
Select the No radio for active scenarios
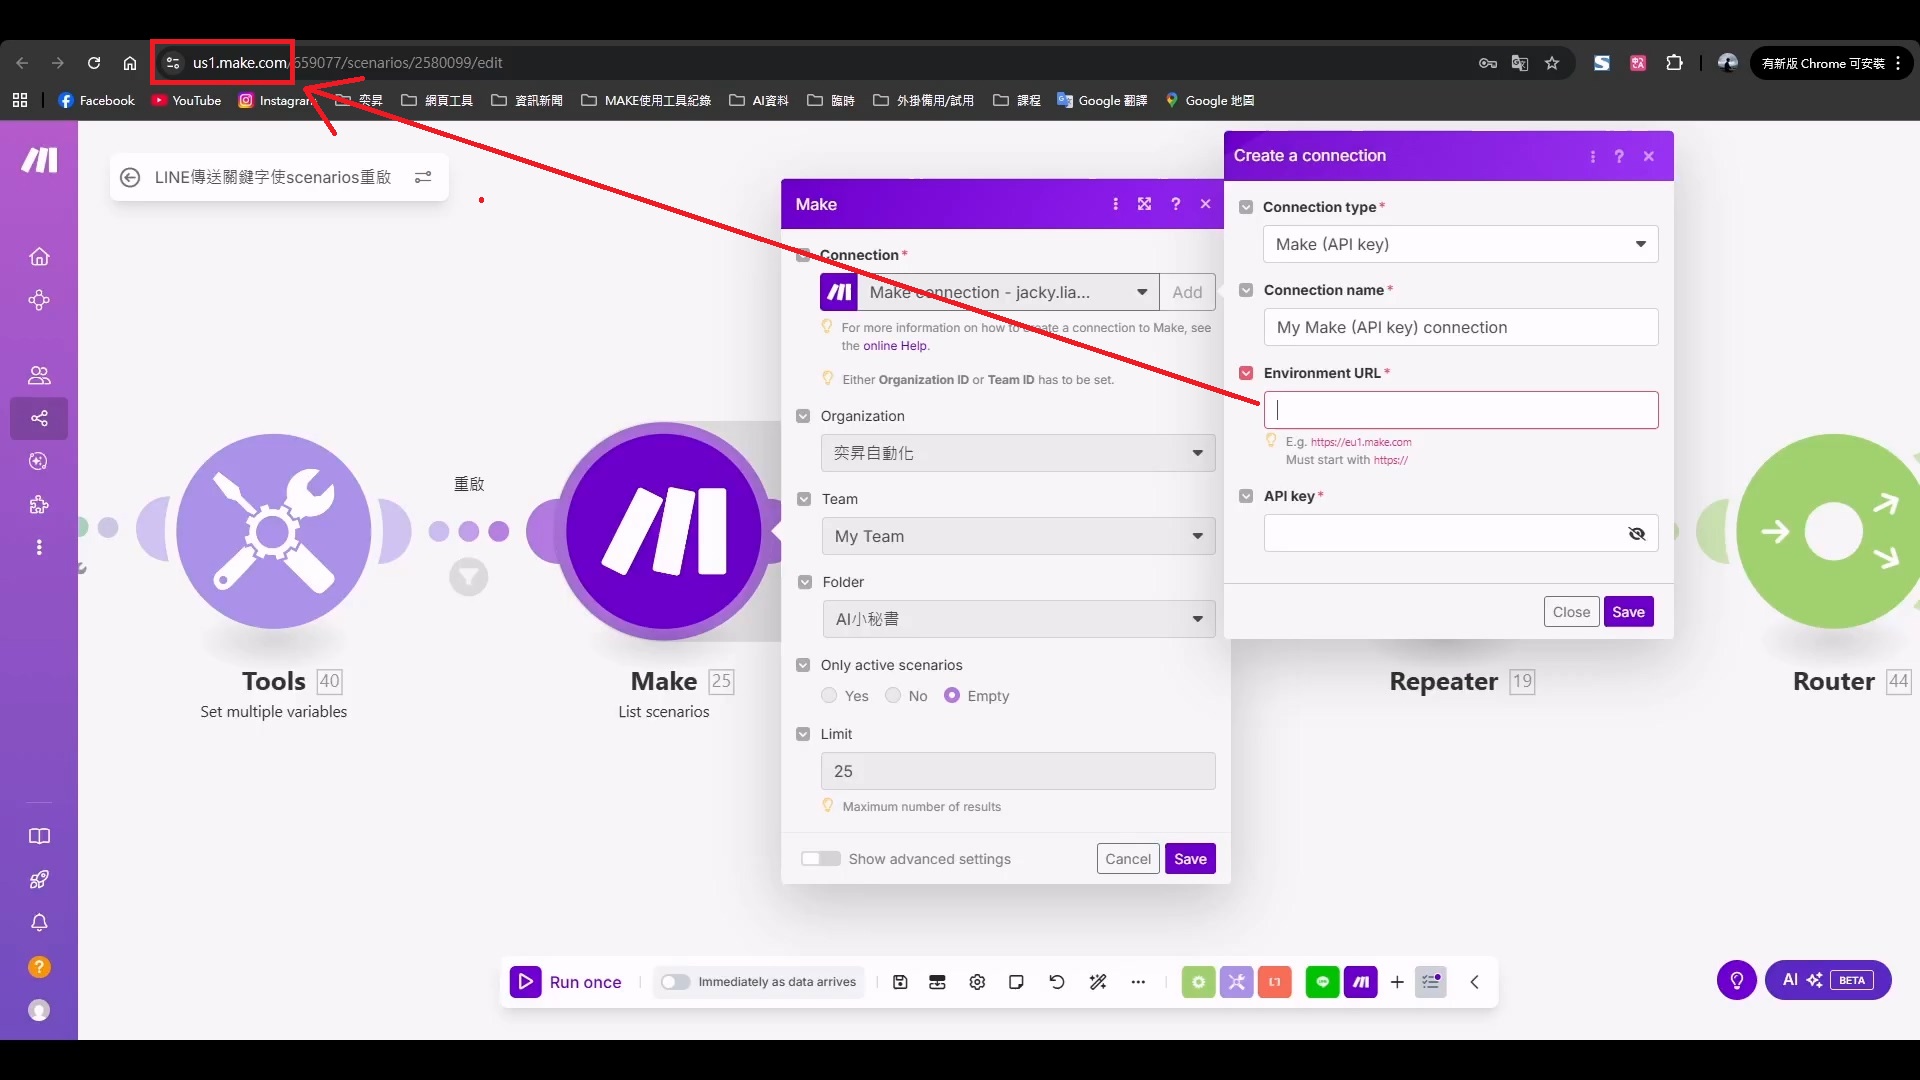point(893,696)
